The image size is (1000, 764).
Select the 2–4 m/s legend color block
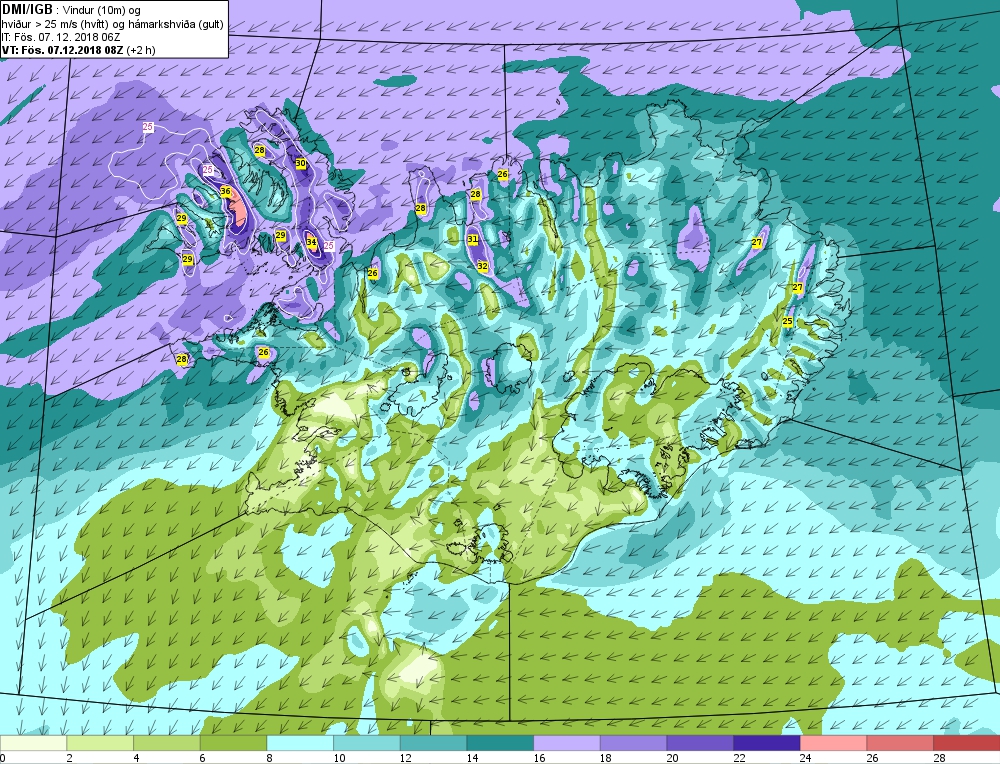point(100,743)
